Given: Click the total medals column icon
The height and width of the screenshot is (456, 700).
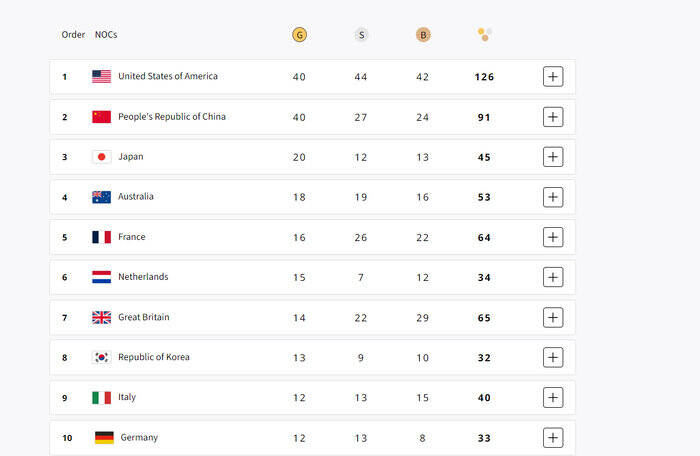Looking at the screenshot, I should pos(485,35).
